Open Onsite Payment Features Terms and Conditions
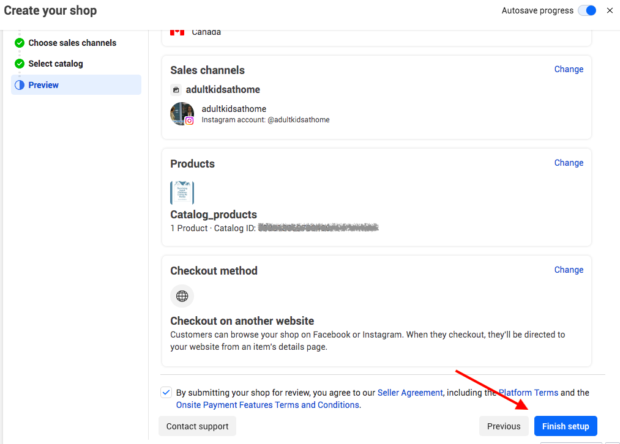 coord(268,405)
